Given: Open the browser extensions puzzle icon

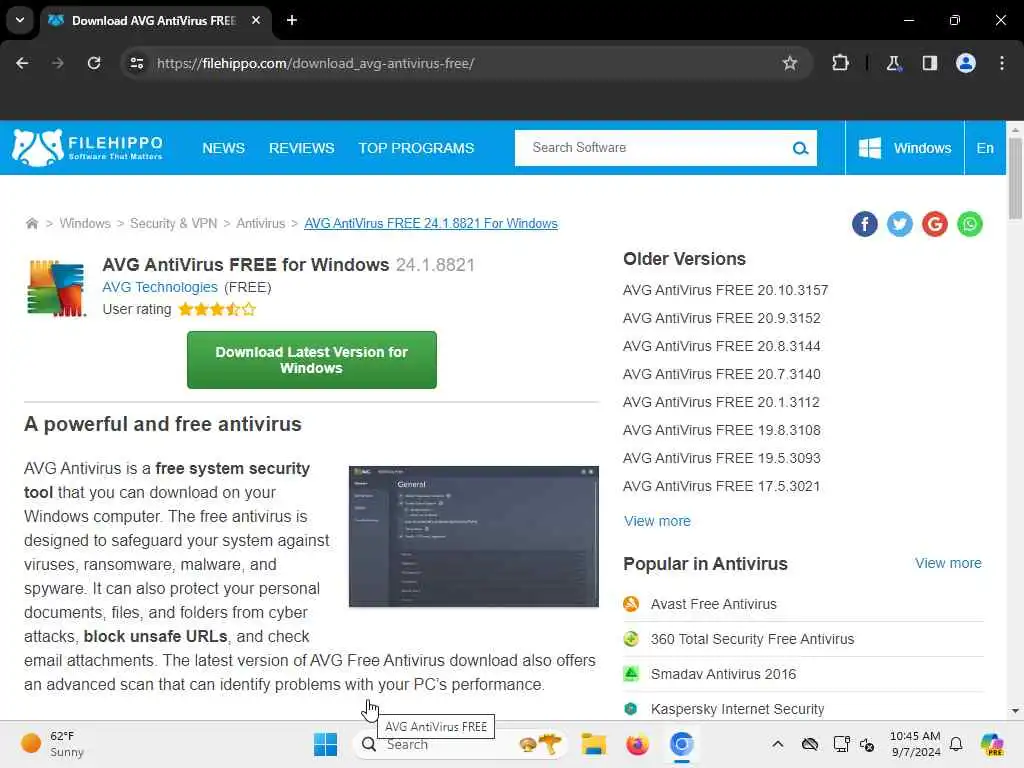Looking at the screenshot, I should [x=840, y=63].
